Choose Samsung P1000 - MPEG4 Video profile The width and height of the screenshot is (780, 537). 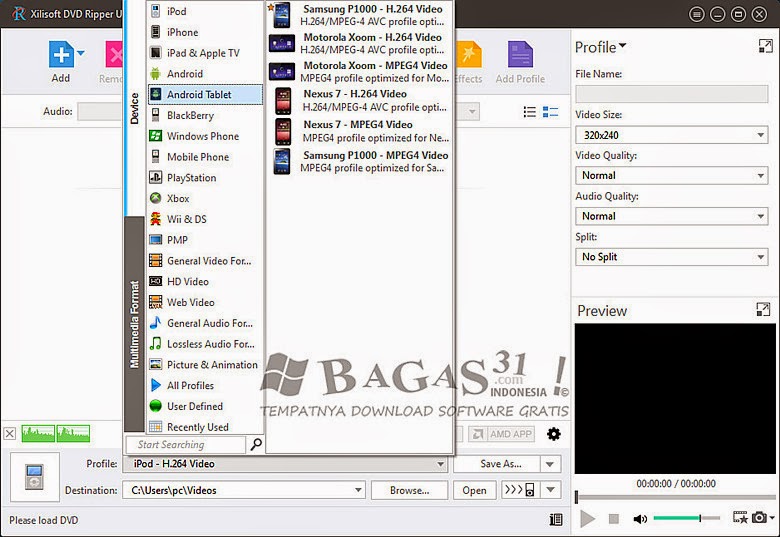[x=360, y=162]
